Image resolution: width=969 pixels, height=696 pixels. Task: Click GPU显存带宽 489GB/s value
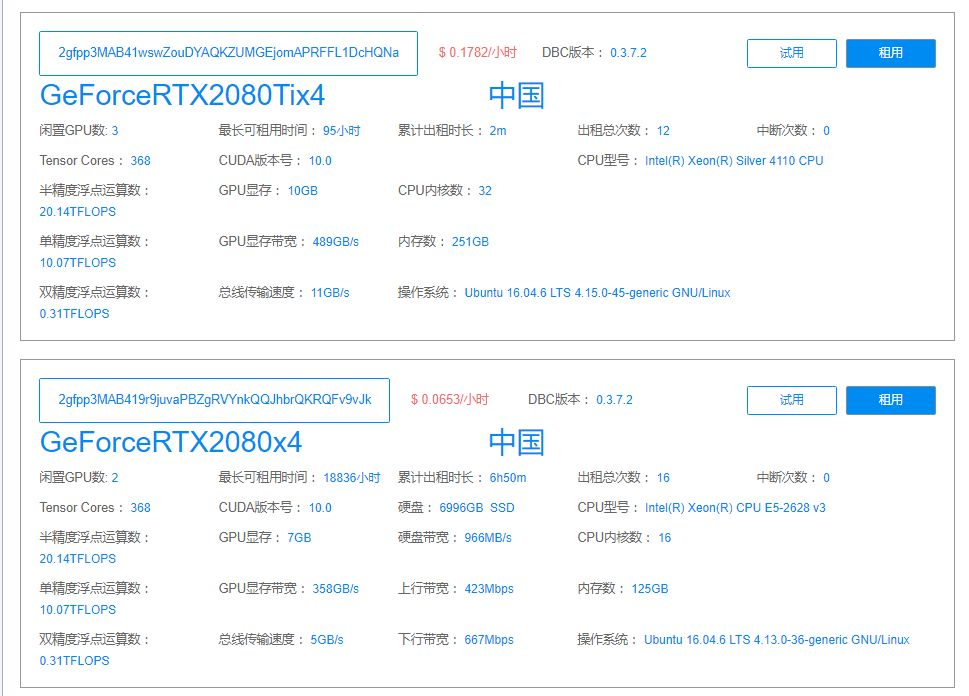(336, 242)
